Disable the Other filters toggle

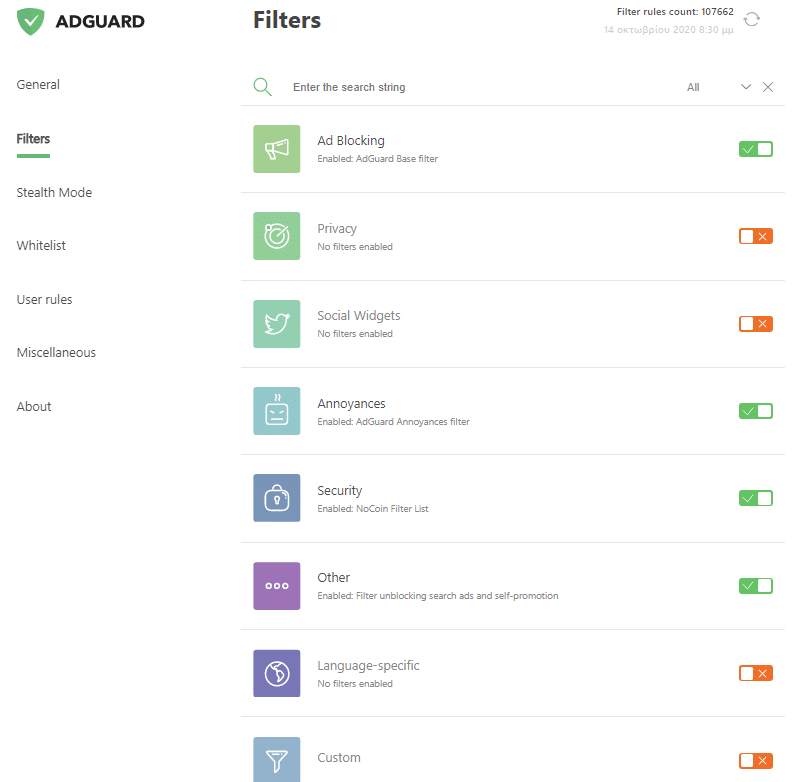pos(755,585)
